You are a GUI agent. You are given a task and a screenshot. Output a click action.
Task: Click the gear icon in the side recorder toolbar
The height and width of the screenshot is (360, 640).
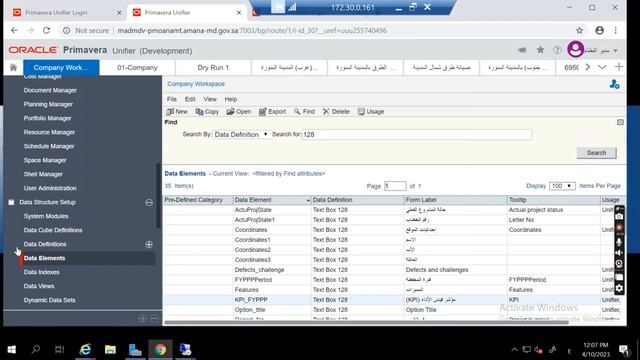(619, 289)
